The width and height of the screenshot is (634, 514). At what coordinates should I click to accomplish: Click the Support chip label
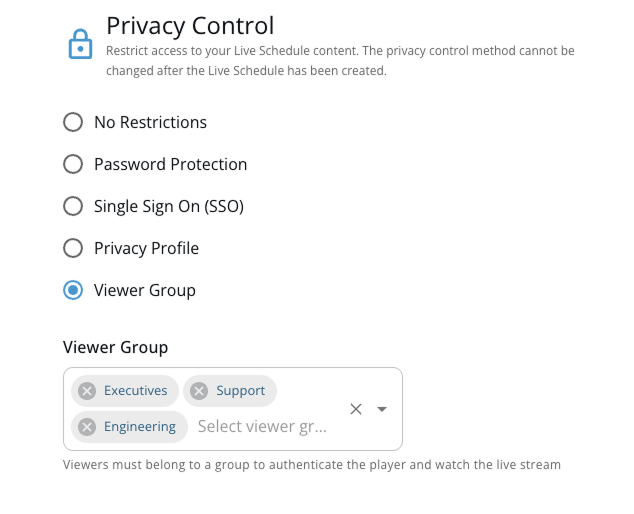pos(241,391)
